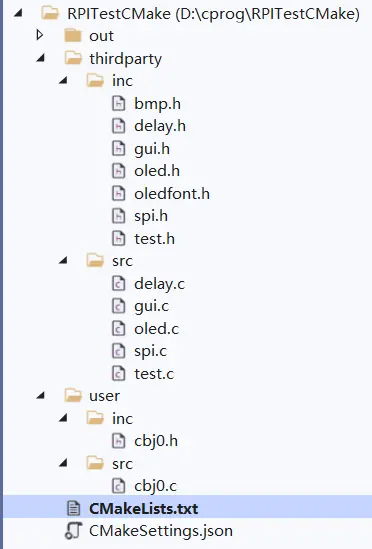Click the thirdparty folder icon

[x=74, y=58]
